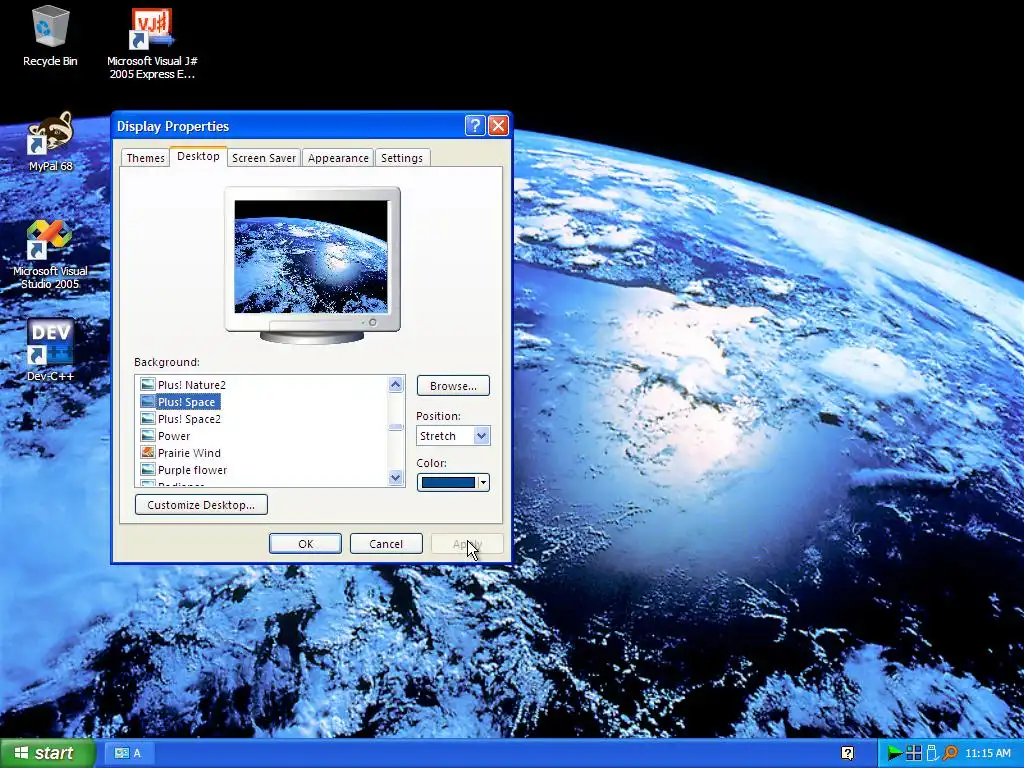Click the Browse... button
The image size is (1024, 768).
click(453, 386)
